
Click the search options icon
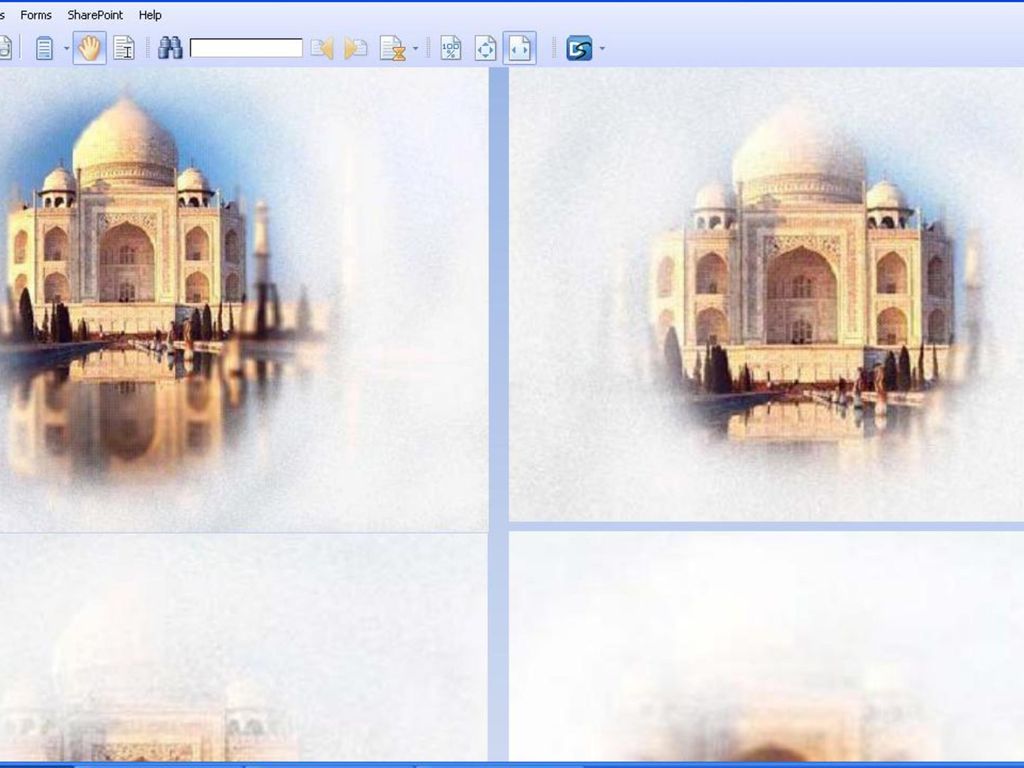pos(393,48)
